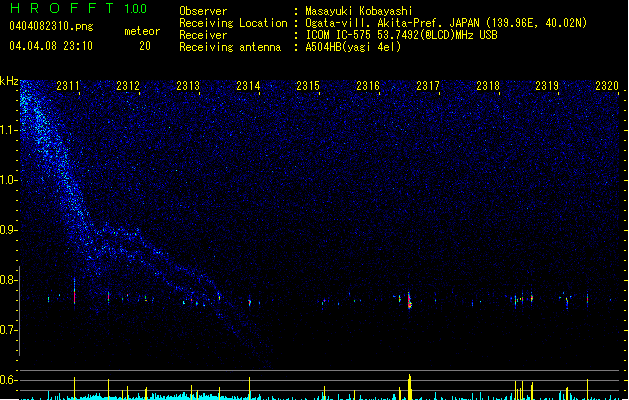Screen dimensions: 629x400
Task: Click the tall yellow intensity bar just after 2316
Action: click(410, 387)
